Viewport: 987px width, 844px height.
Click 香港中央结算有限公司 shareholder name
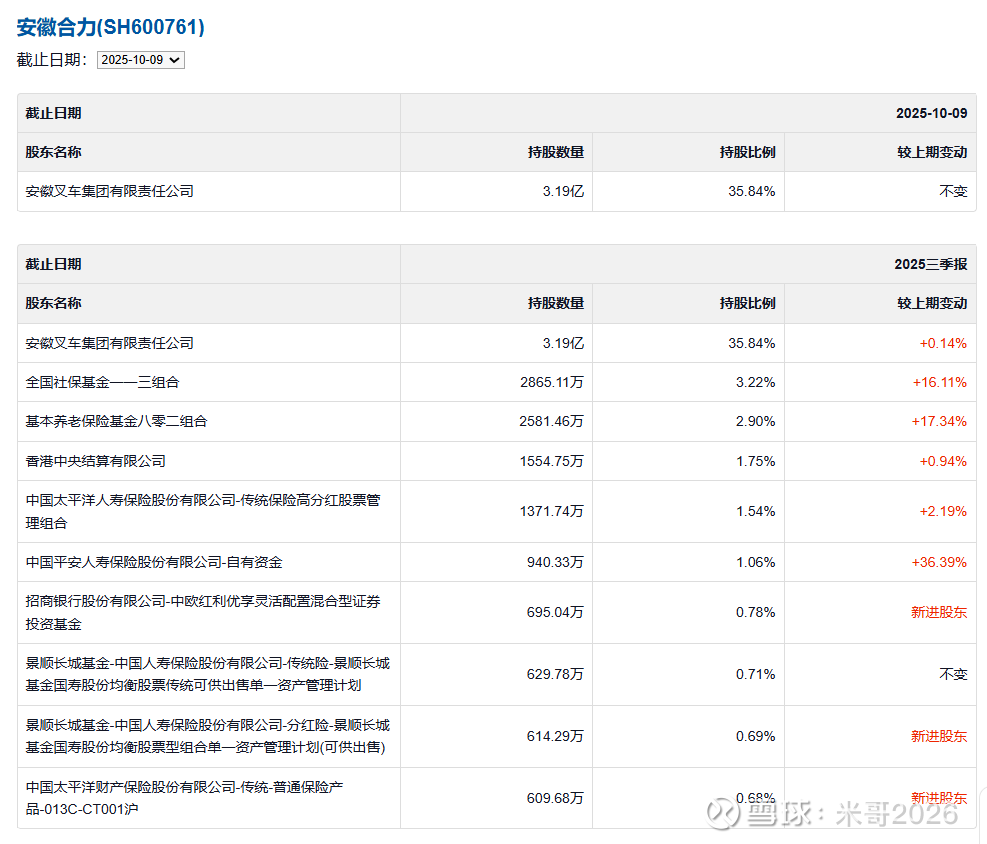(x=96, y=461)
